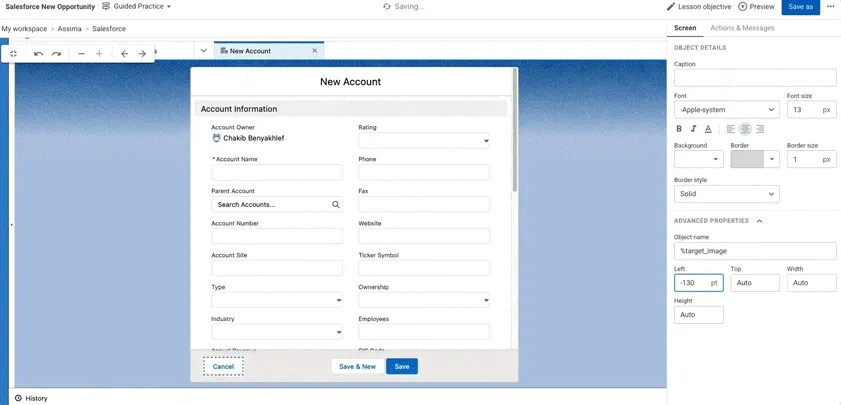Viewport: 841px width, 405px height.
Task: Click the Preview button
Action: (x=756, y=7)
